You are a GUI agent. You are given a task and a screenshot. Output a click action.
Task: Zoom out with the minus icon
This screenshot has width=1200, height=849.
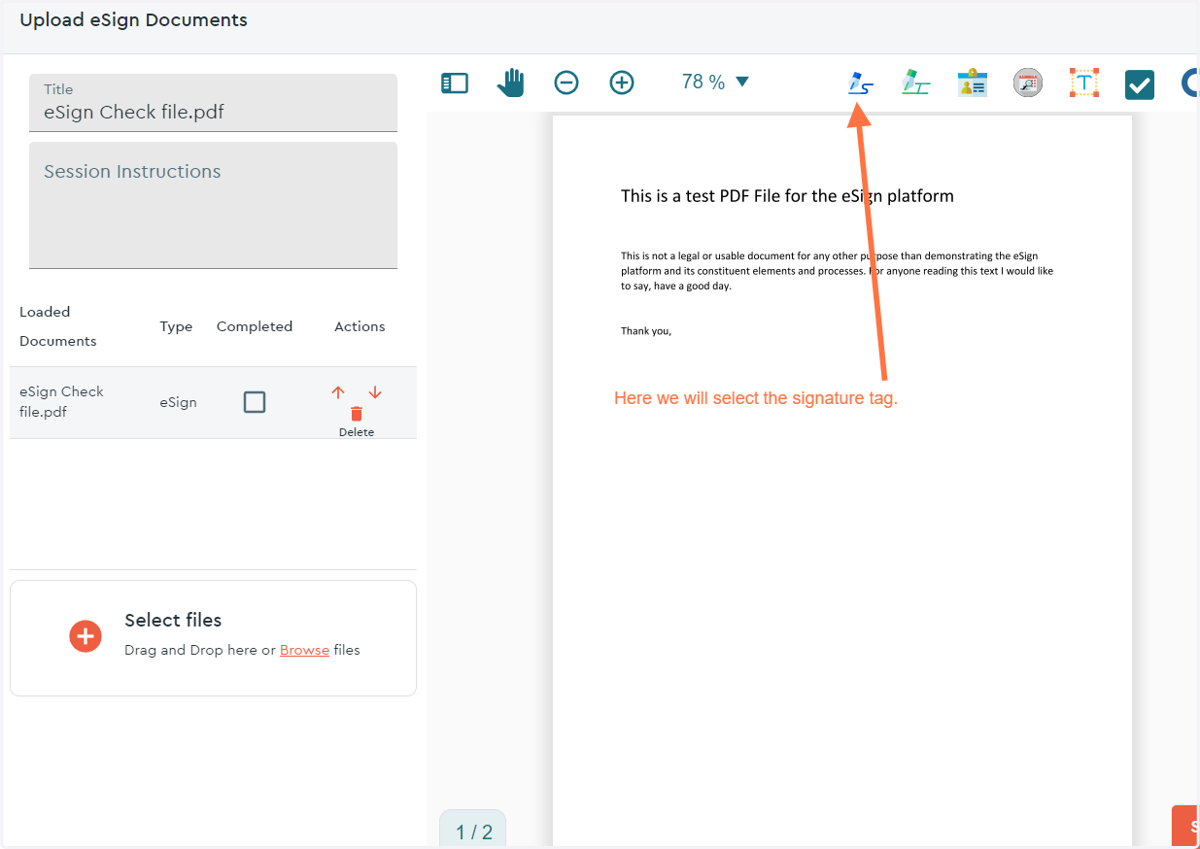tap(566, 83)
